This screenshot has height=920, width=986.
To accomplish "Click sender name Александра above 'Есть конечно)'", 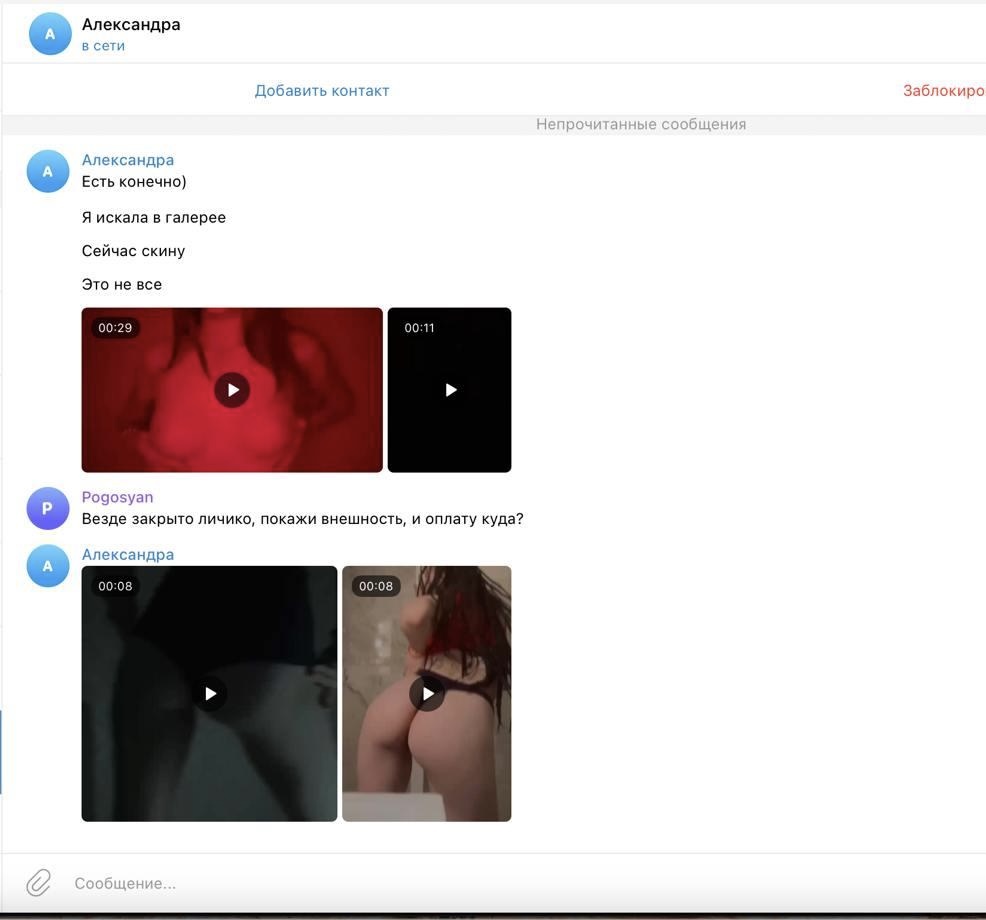I will 128,160.
